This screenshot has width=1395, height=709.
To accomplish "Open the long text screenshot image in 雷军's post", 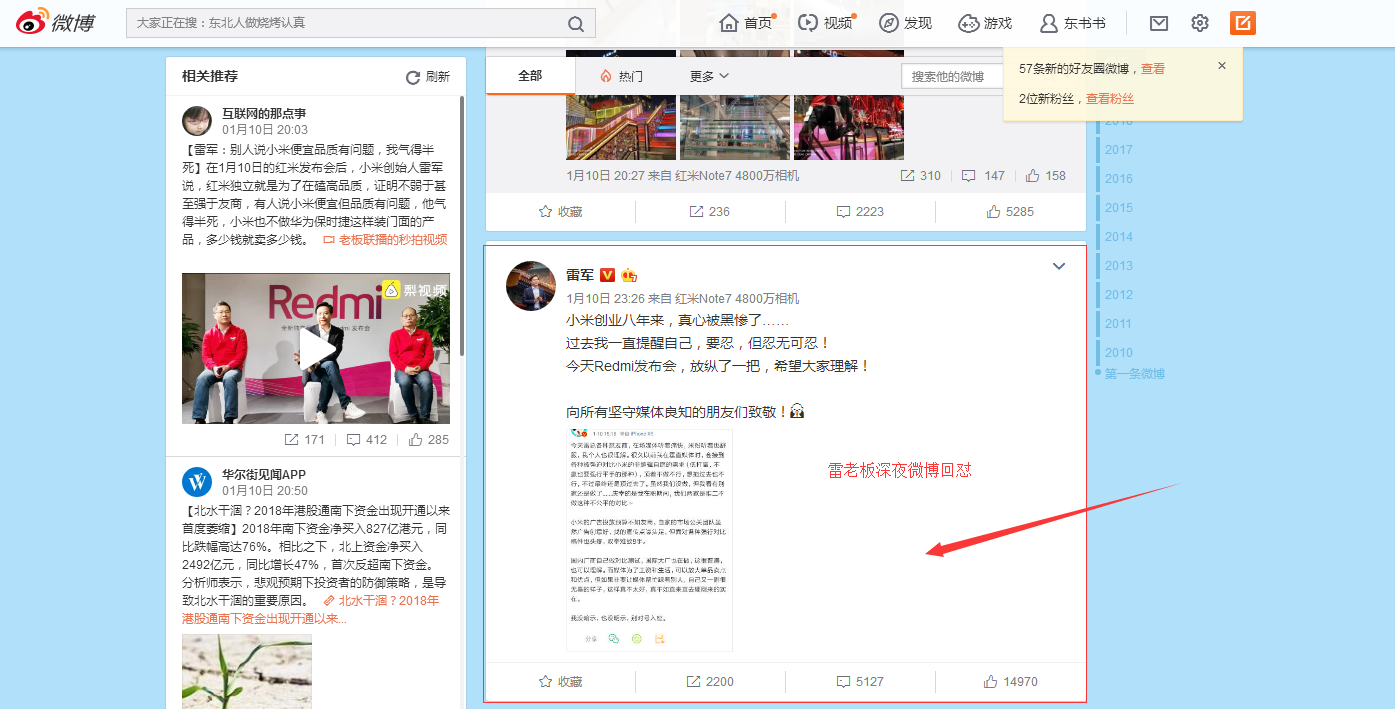I will (649, 538).
